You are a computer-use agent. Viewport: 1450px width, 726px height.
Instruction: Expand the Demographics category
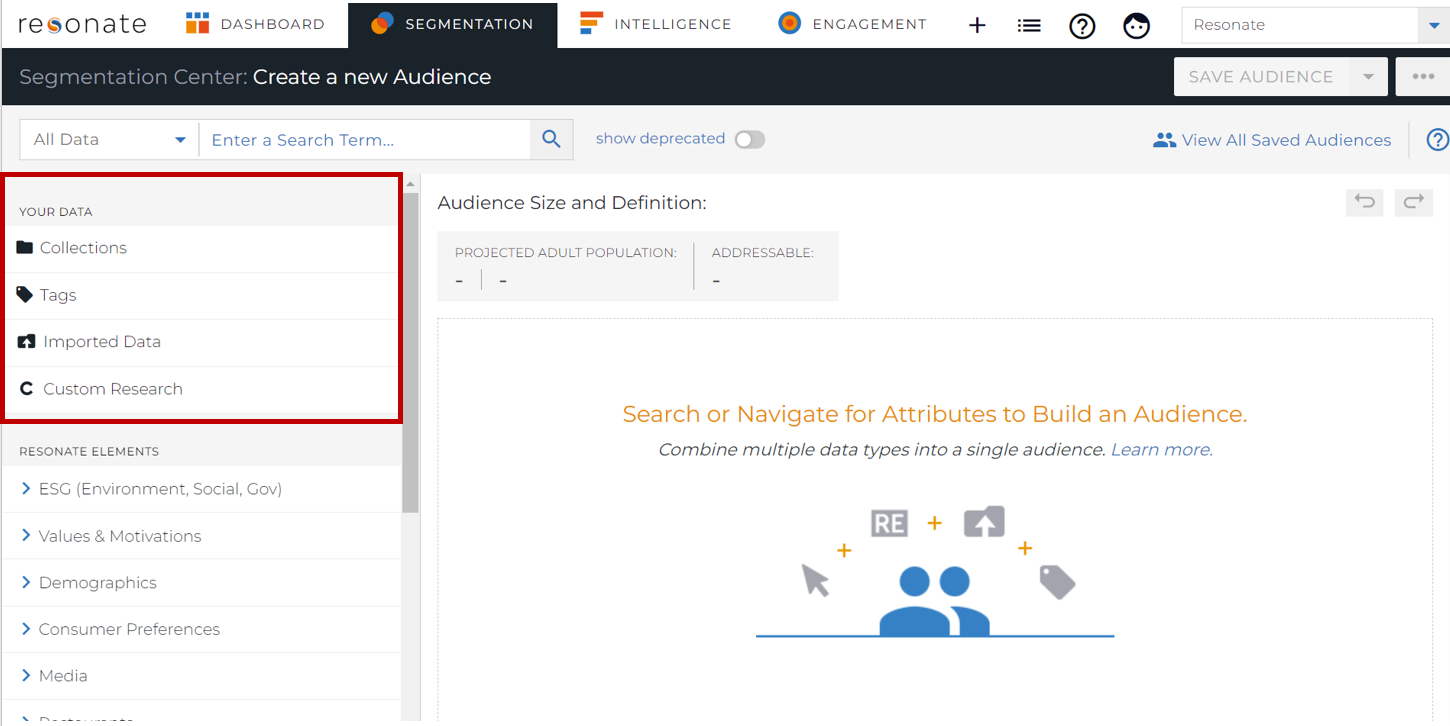pyautogui.click(x=201, y=583)
